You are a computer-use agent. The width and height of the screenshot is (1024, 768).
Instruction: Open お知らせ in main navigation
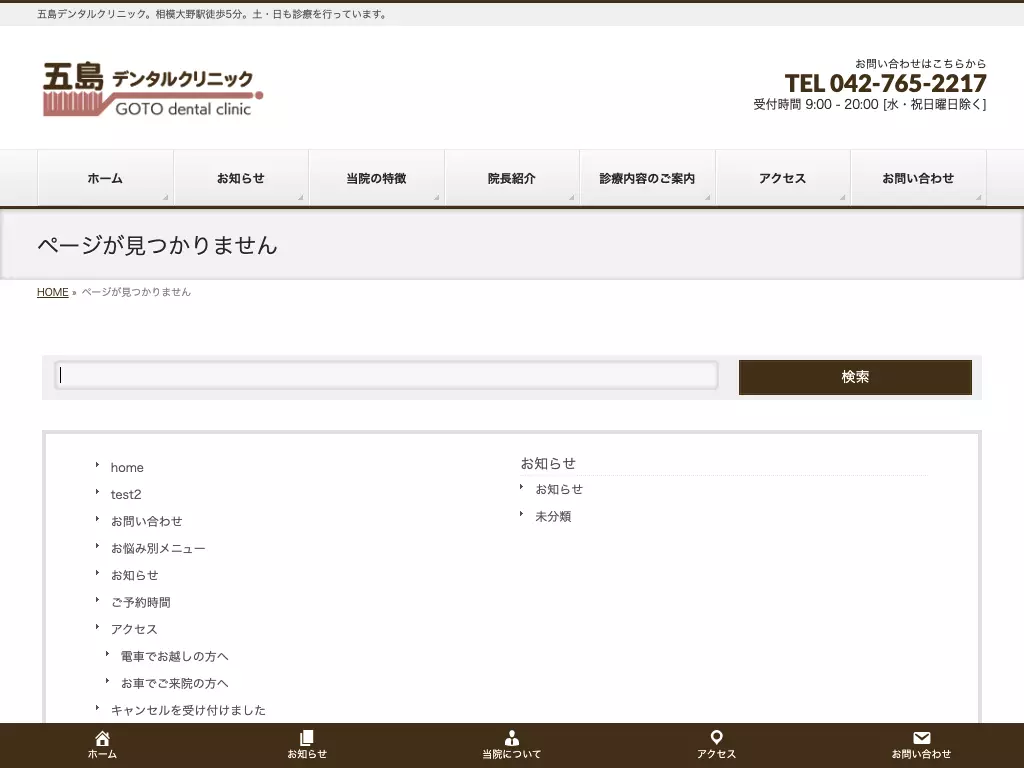pyautogui.click(x=241, y=178)
